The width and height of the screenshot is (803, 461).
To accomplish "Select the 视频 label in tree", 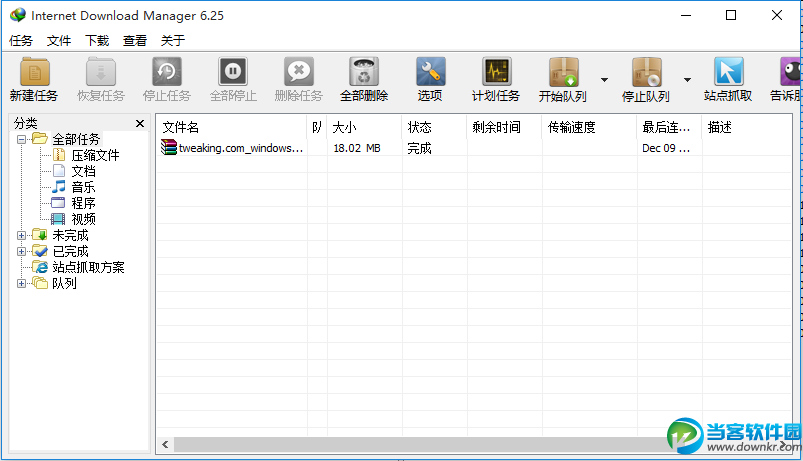I will pos(83,219).
